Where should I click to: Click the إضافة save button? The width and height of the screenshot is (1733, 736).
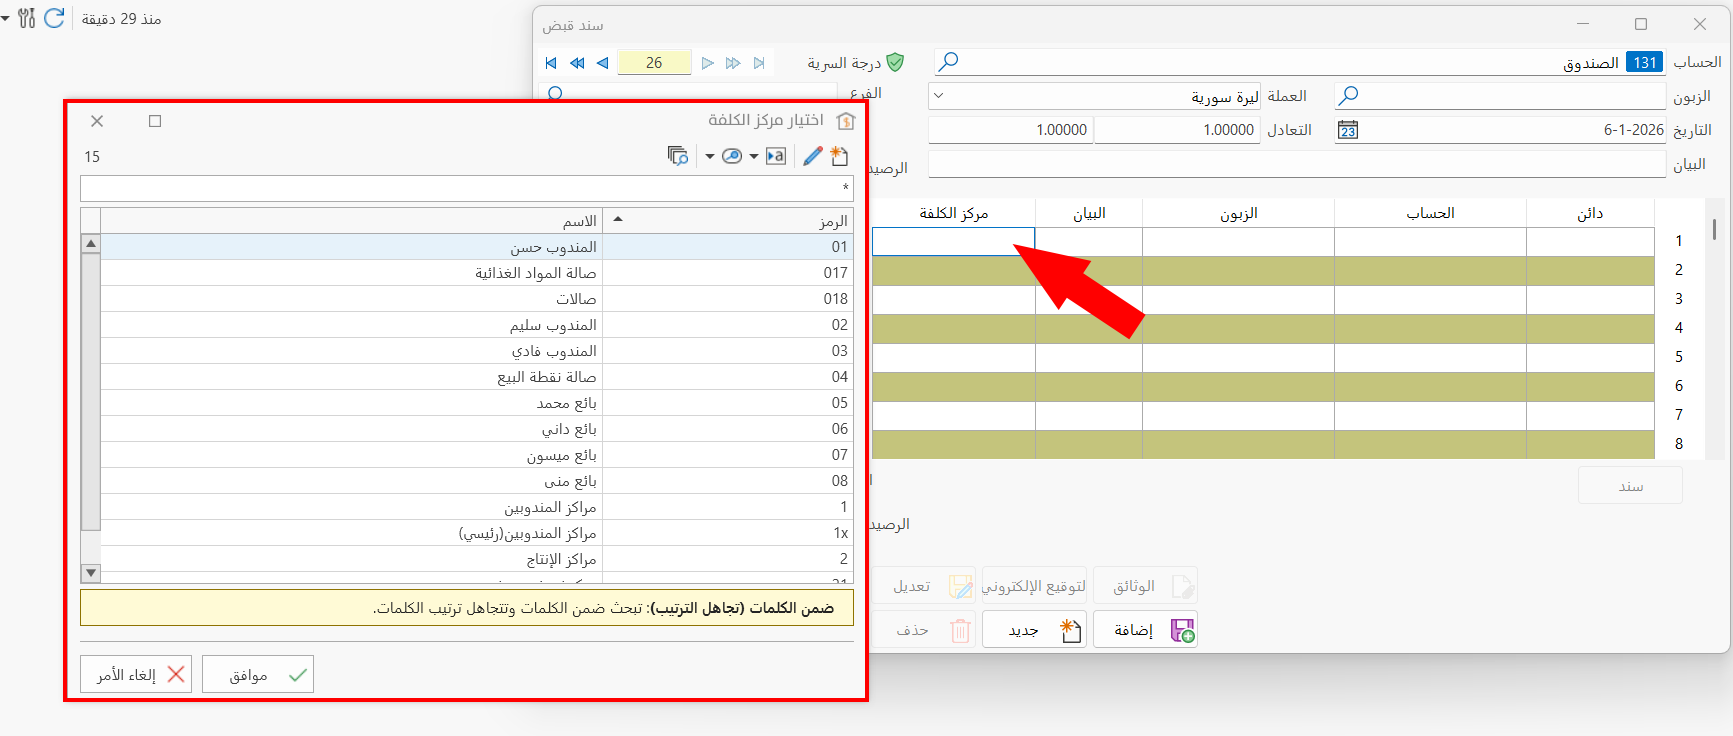click(x=1145, y=630)
